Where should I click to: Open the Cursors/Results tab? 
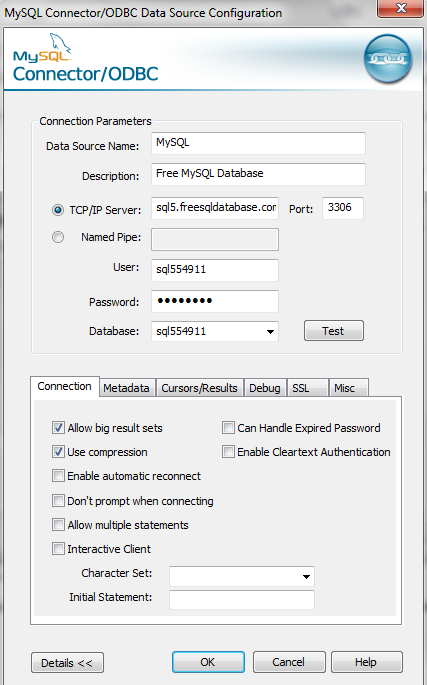click(199, 388)
